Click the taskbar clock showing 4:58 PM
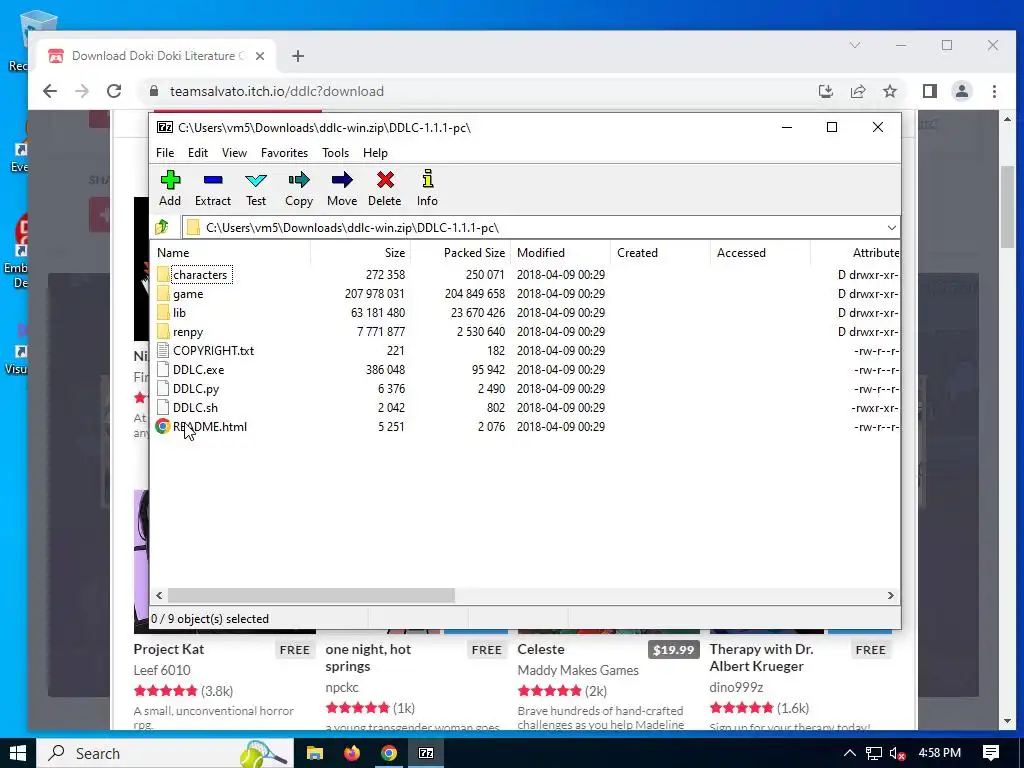The image size is (1024, 768). (x=940, y=753)
